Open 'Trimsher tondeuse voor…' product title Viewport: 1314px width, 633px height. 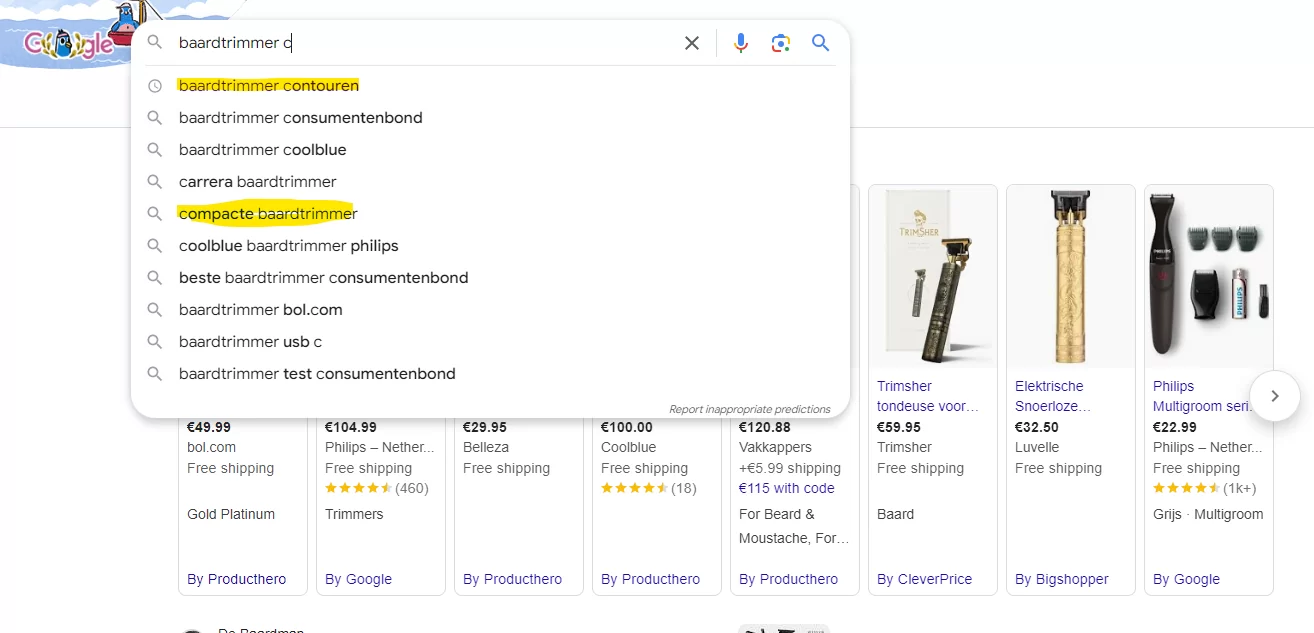[927, 396]
